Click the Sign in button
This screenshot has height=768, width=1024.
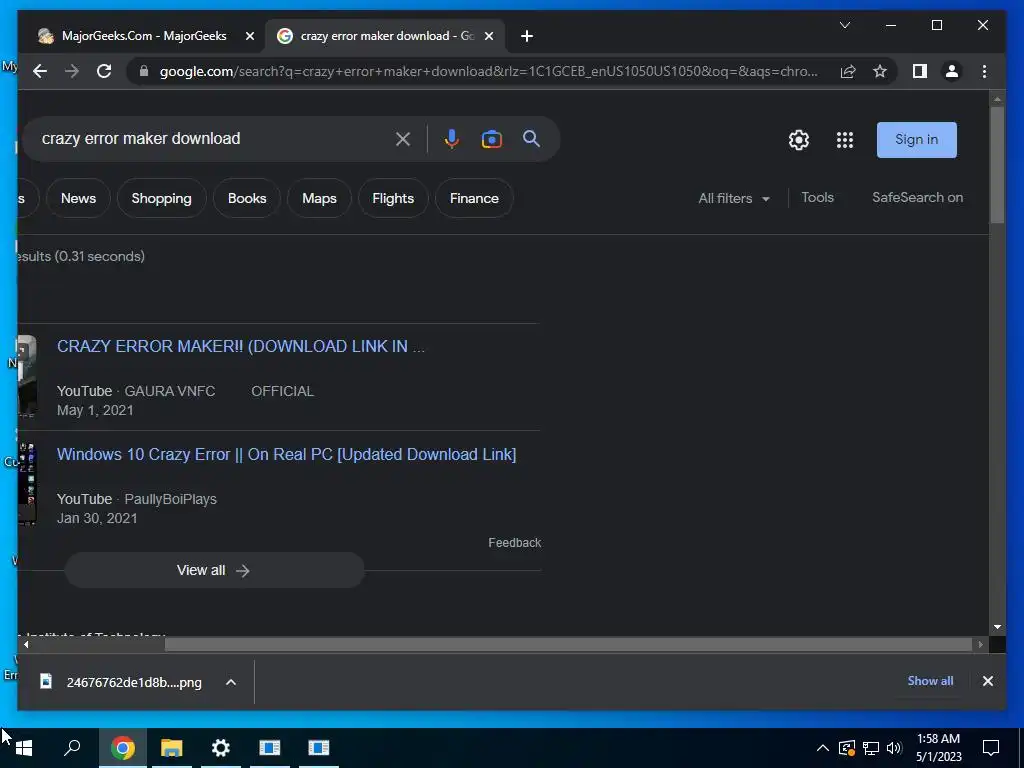click(x=916, y=140)
